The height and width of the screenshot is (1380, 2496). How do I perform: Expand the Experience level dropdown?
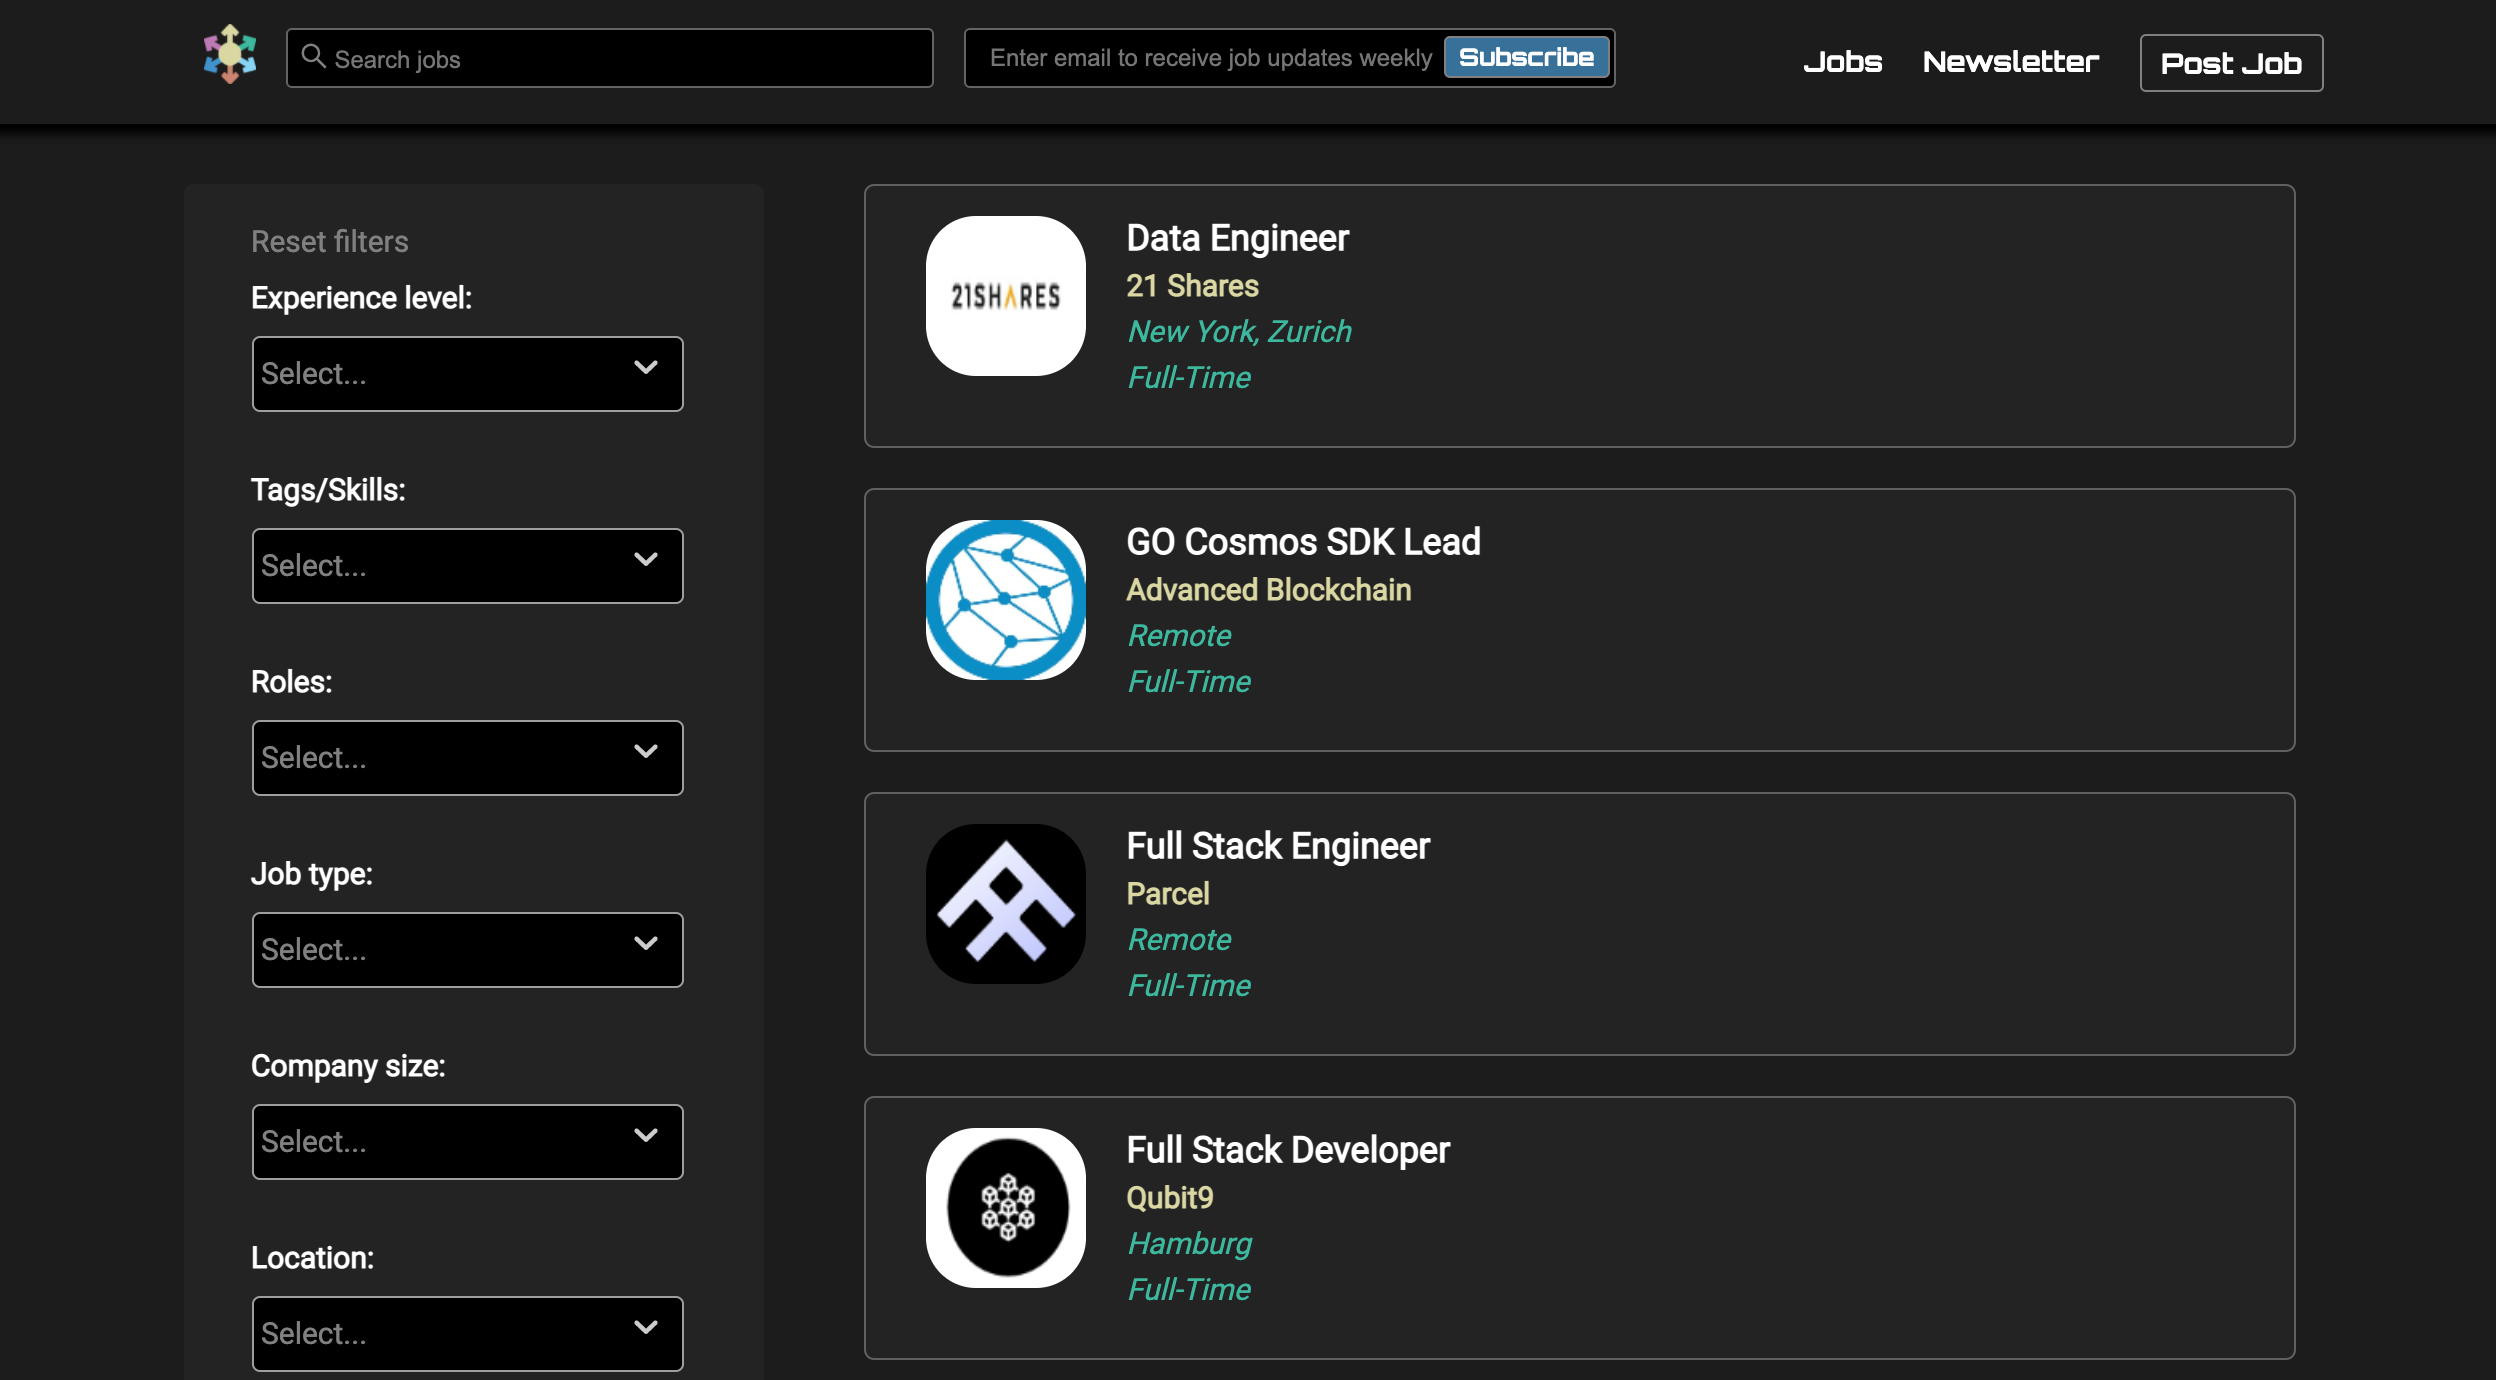pyautogui.click(x=467, y=374)
